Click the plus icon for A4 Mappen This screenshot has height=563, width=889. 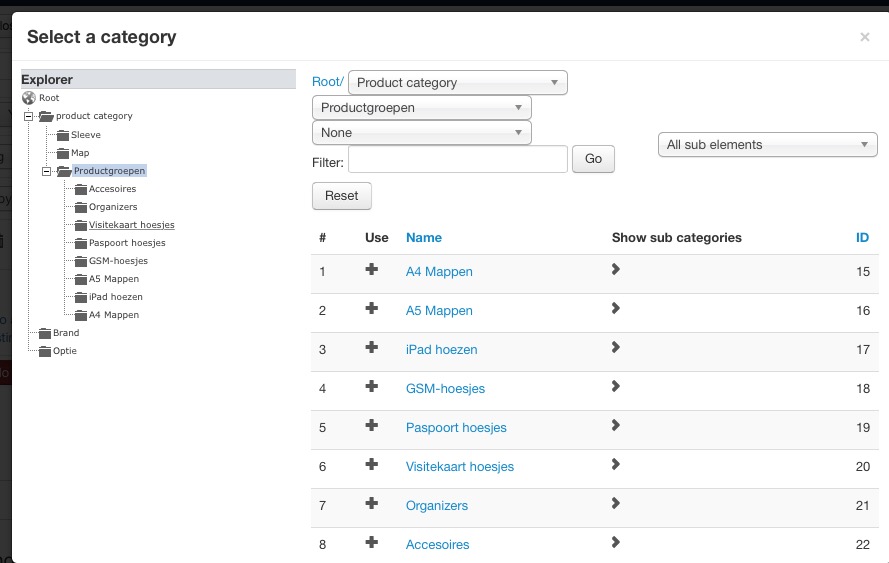pyautogui.click(x=371, y=269)
